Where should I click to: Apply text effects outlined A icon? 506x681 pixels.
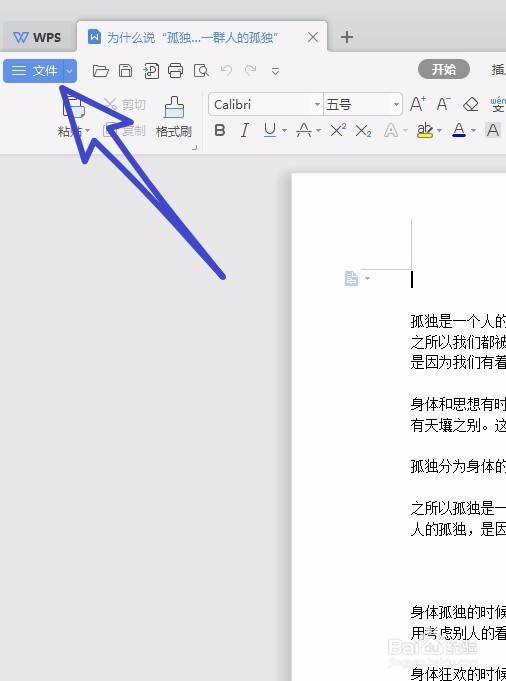[391, 130]
